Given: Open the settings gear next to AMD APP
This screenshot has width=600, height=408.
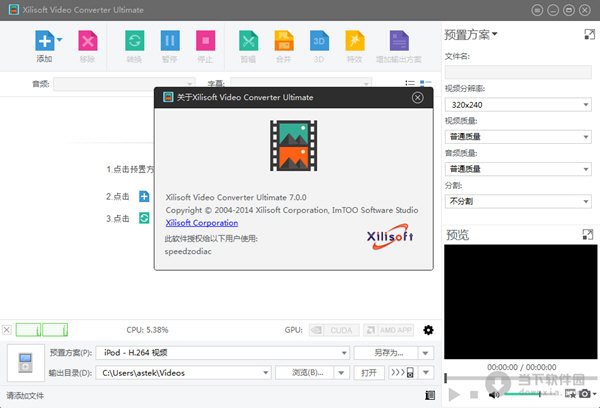Looking at the screenshot, I should click(x=429, y=330).
